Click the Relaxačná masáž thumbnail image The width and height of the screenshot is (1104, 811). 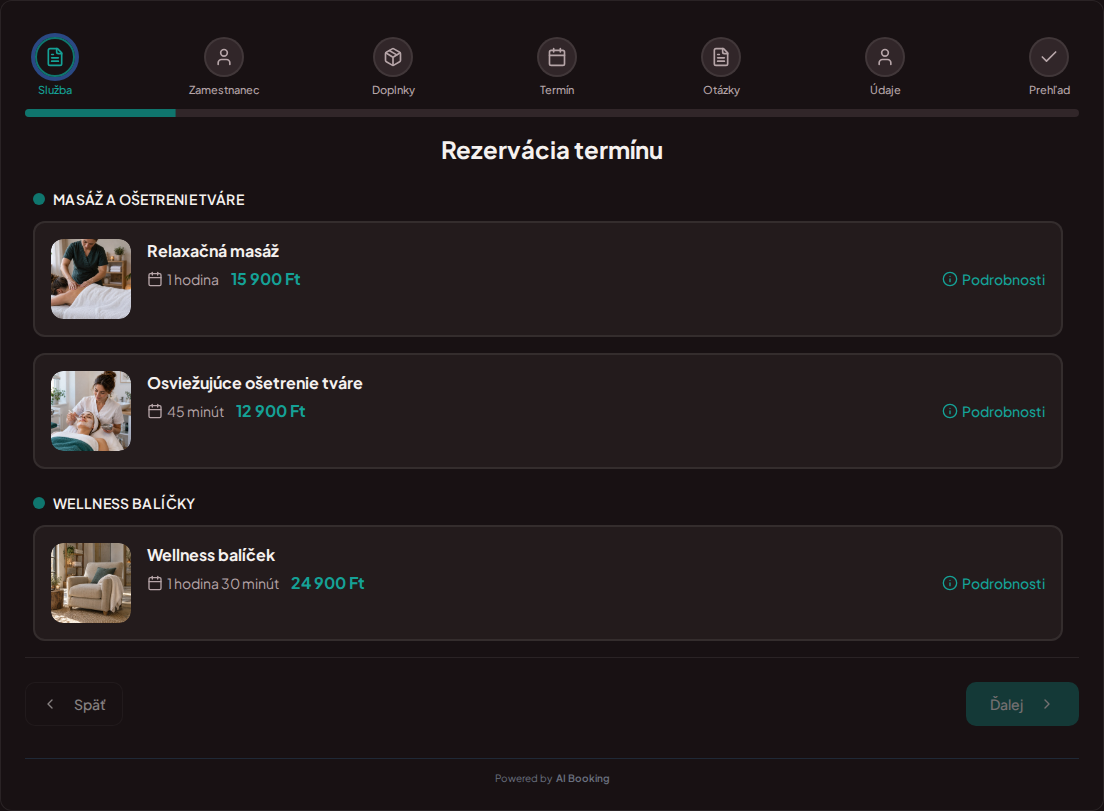pos(91,279)
